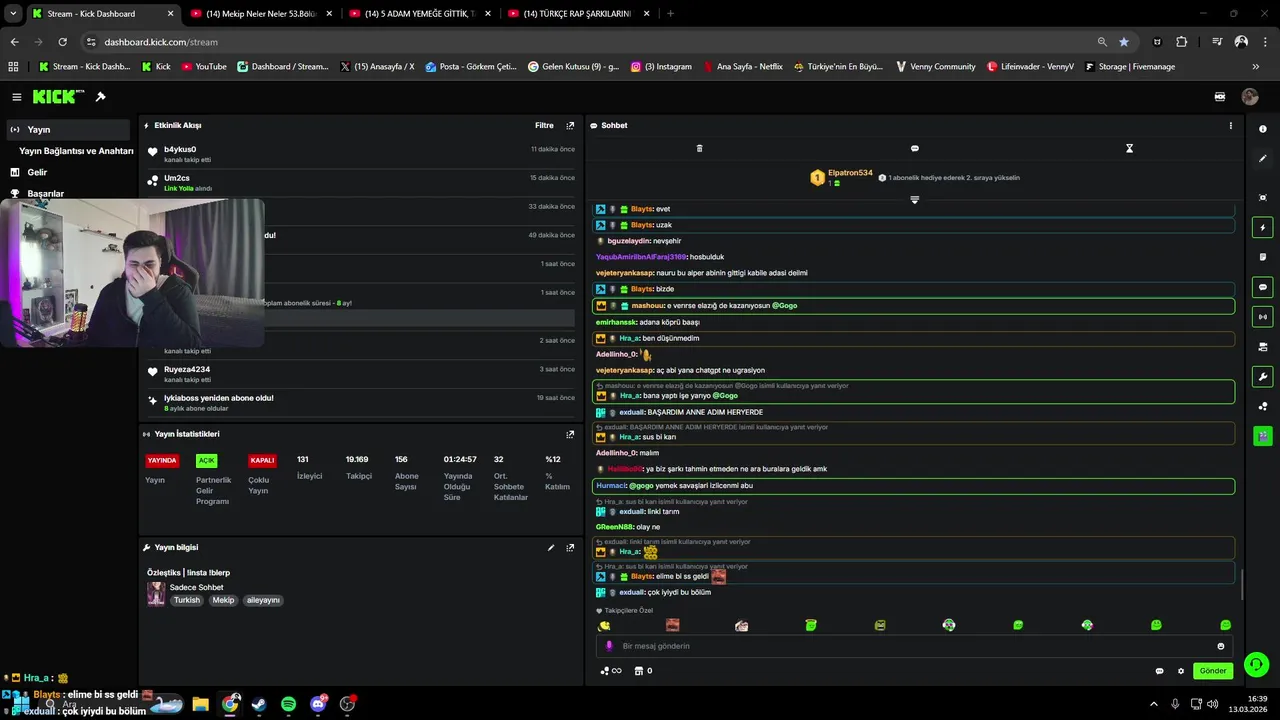Open the tab search dropdown arrow
The height and width of the screenshot is (720, 1280).
pyautogui.click(x=13, y=14)
